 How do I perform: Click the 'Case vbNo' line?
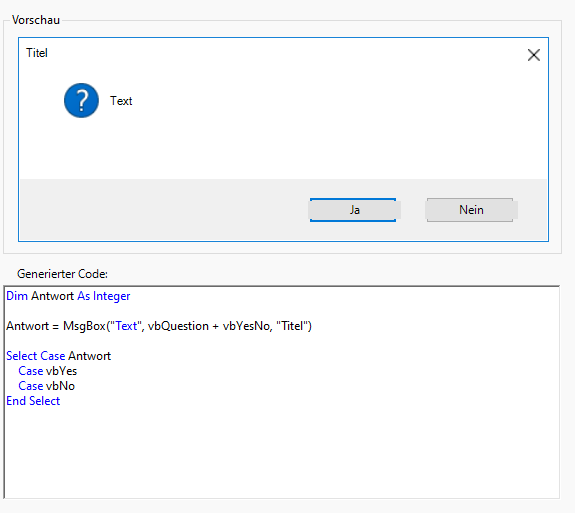[x=47, y=386]
